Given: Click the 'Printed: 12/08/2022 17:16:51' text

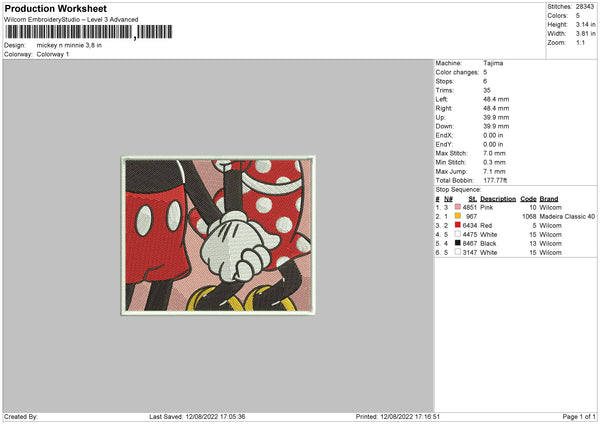Looking at the screenshot, I should (398, 416).
